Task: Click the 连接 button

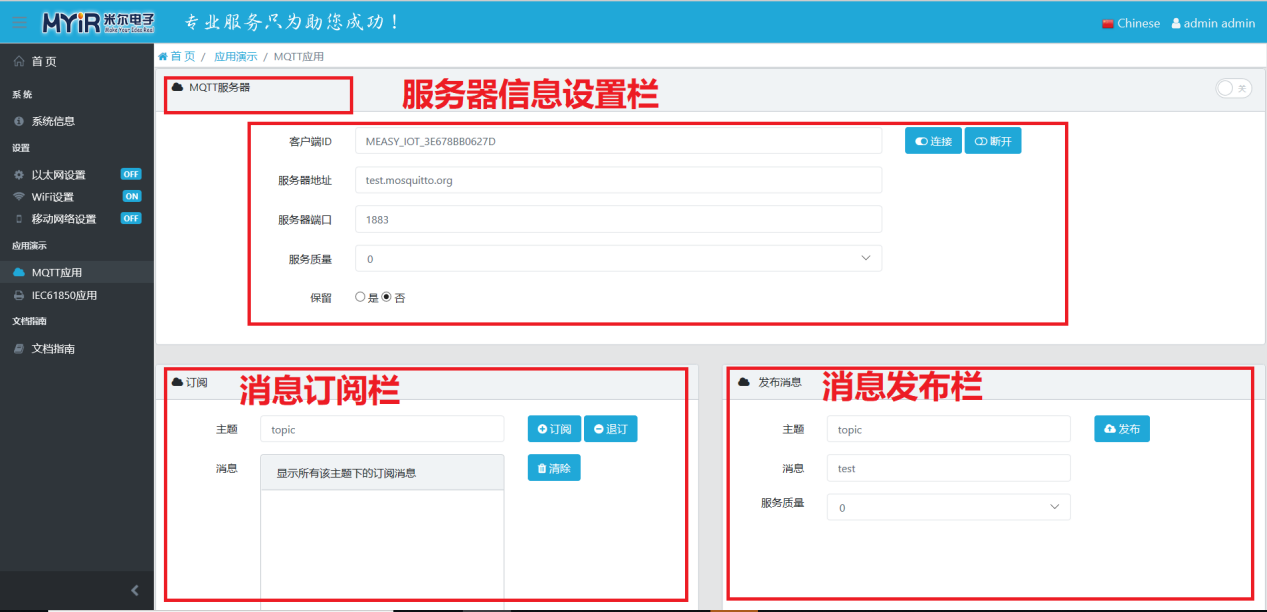Action: point(933,142)
